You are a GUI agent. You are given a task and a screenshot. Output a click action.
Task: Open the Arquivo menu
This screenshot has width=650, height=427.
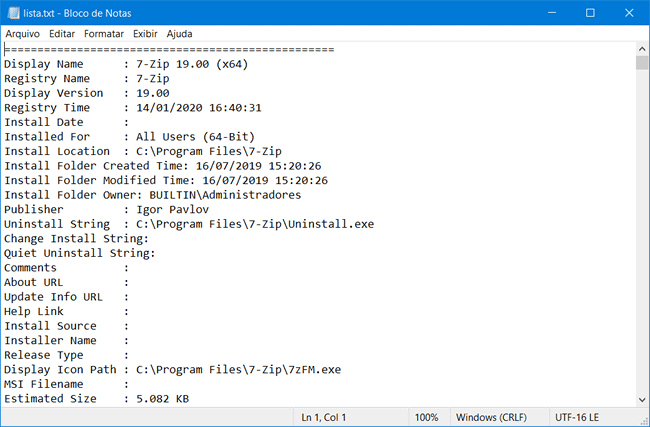(x=23, y=33)
